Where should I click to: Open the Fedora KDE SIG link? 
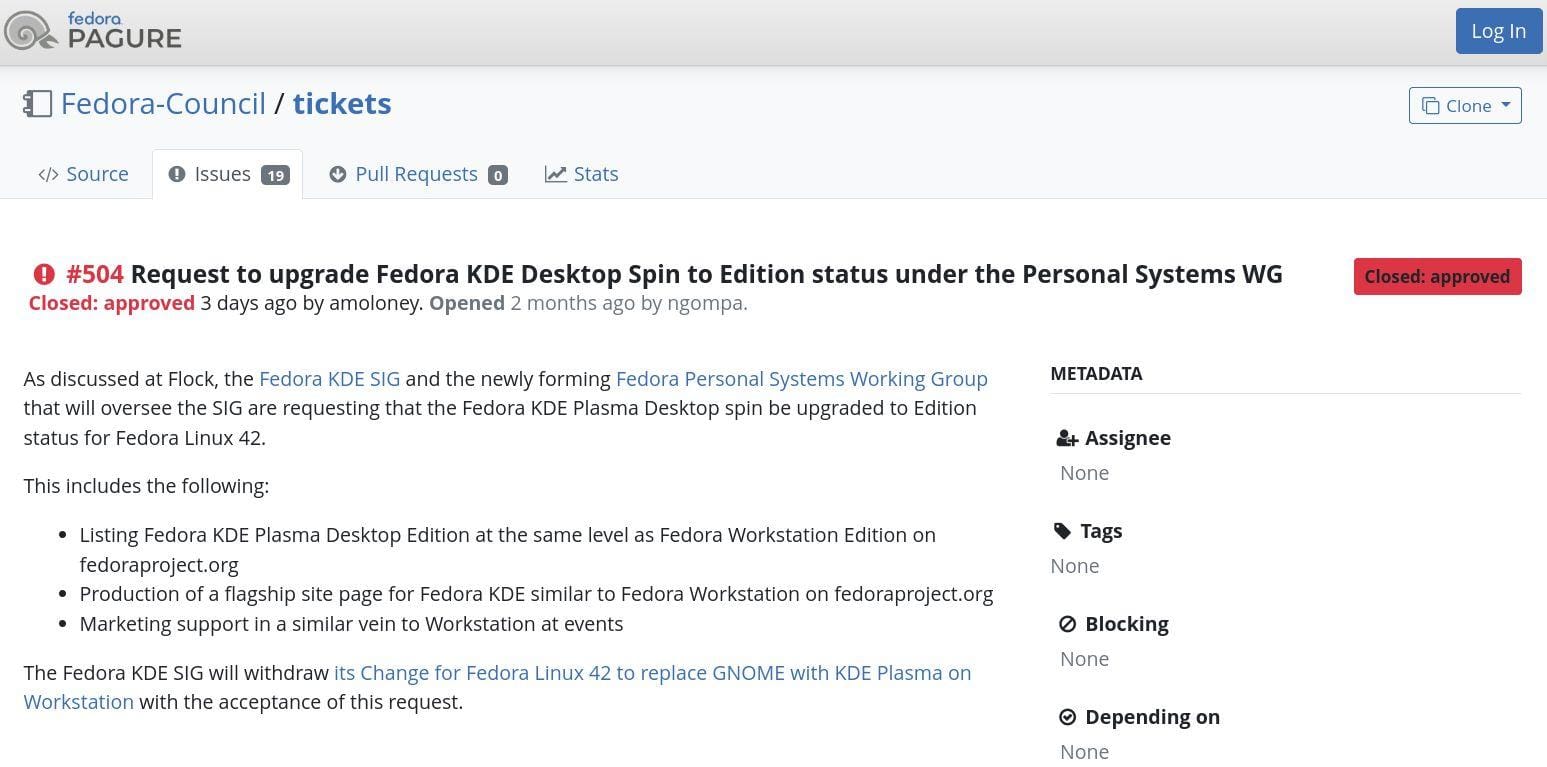[x=329, y=378]
